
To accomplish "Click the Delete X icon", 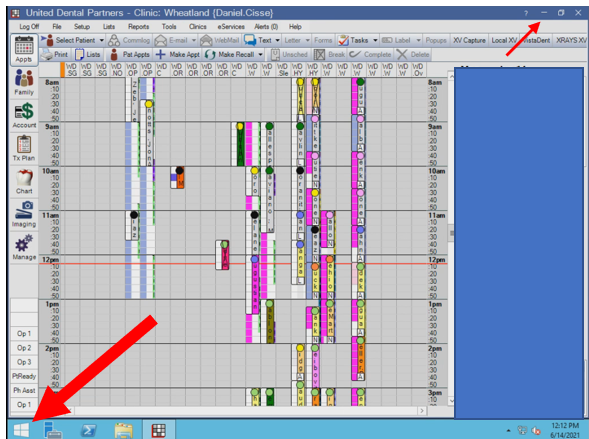I will click(x=402, y=54).
